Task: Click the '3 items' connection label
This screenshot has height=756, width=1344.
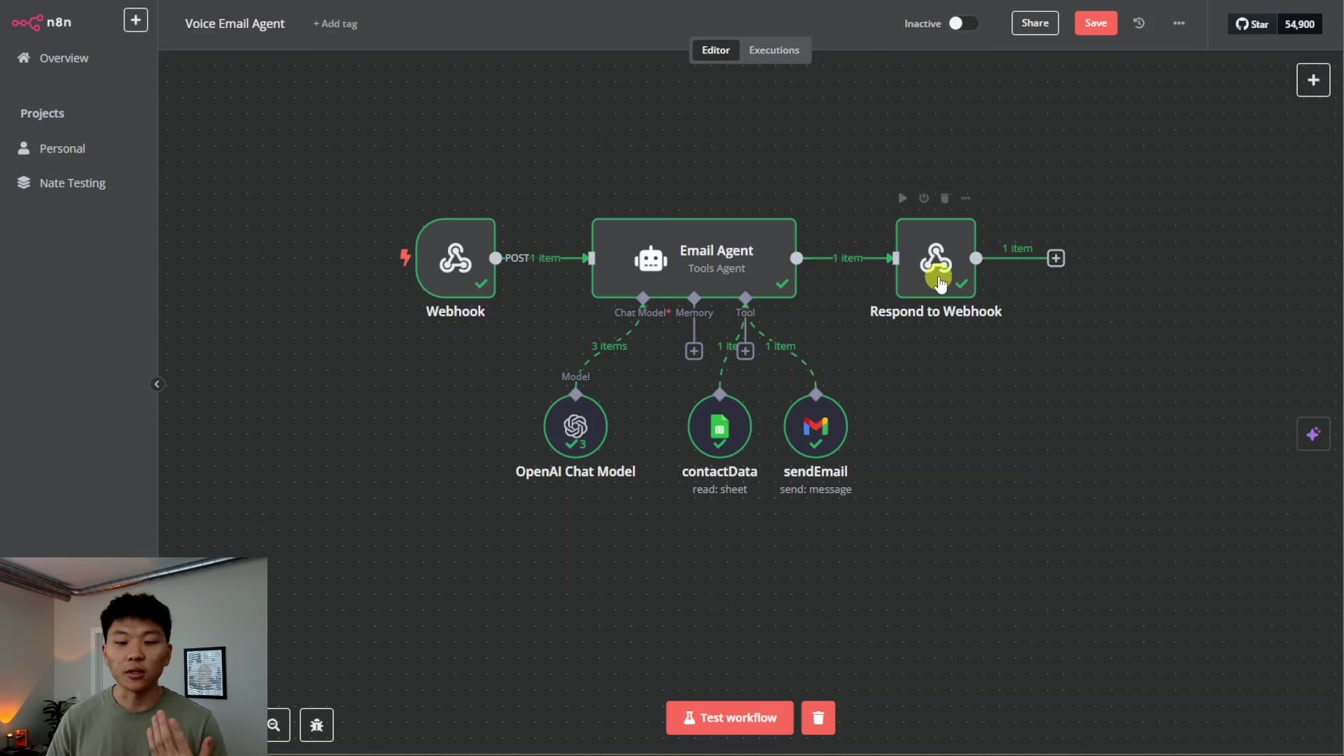Action: (x=609, y=346)
